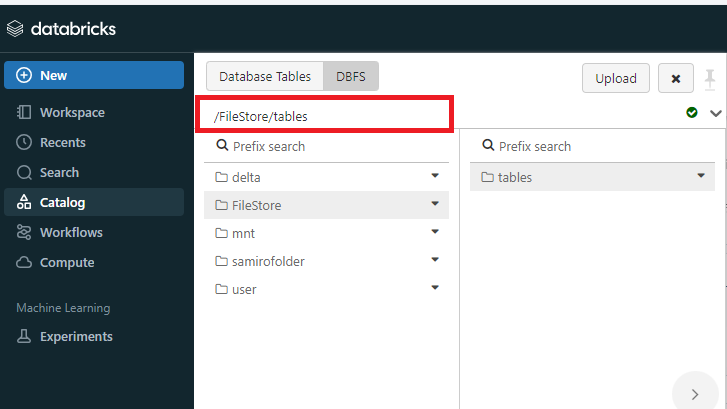Click the New button

click(94, 75)
